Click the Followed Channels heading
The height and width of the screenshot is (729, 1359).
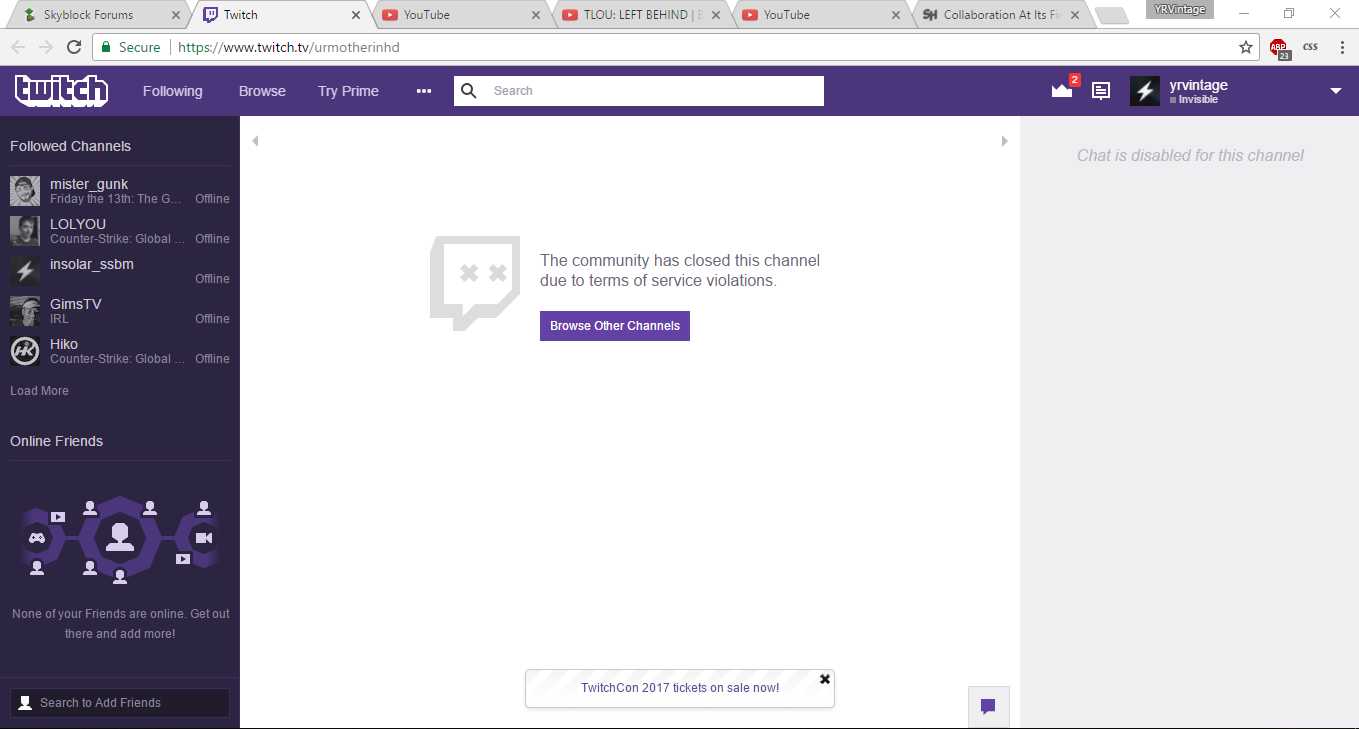(70, 146)
